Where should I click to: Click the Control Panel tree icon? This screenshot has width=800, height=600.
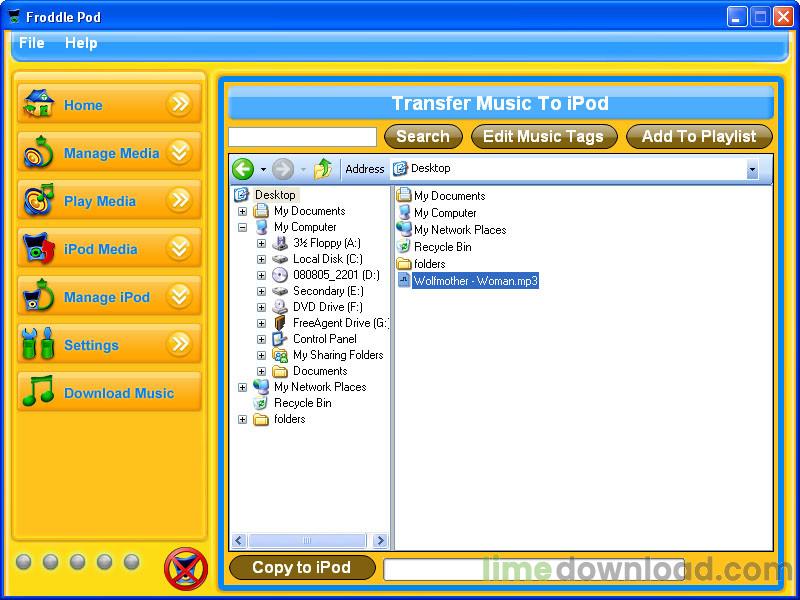(x=280, y=339)
